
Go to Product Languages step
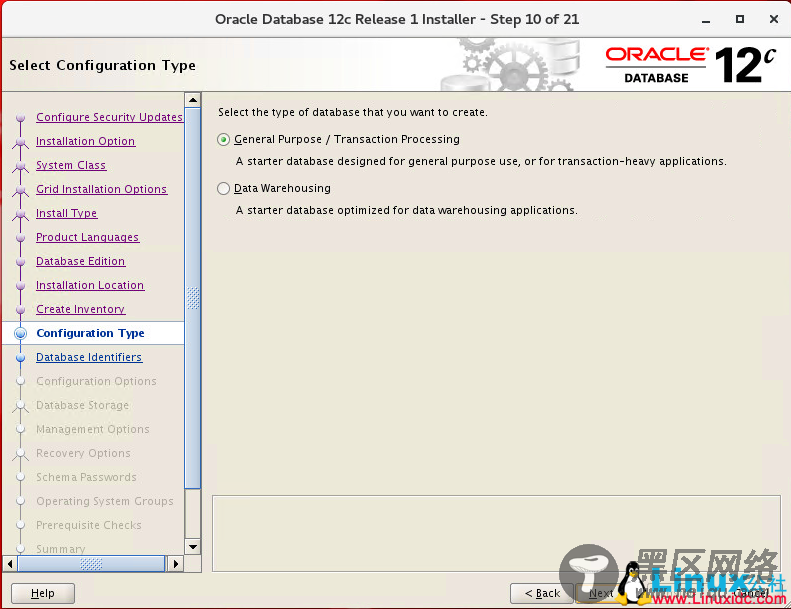pyautogui.click(x=87, y=237)
